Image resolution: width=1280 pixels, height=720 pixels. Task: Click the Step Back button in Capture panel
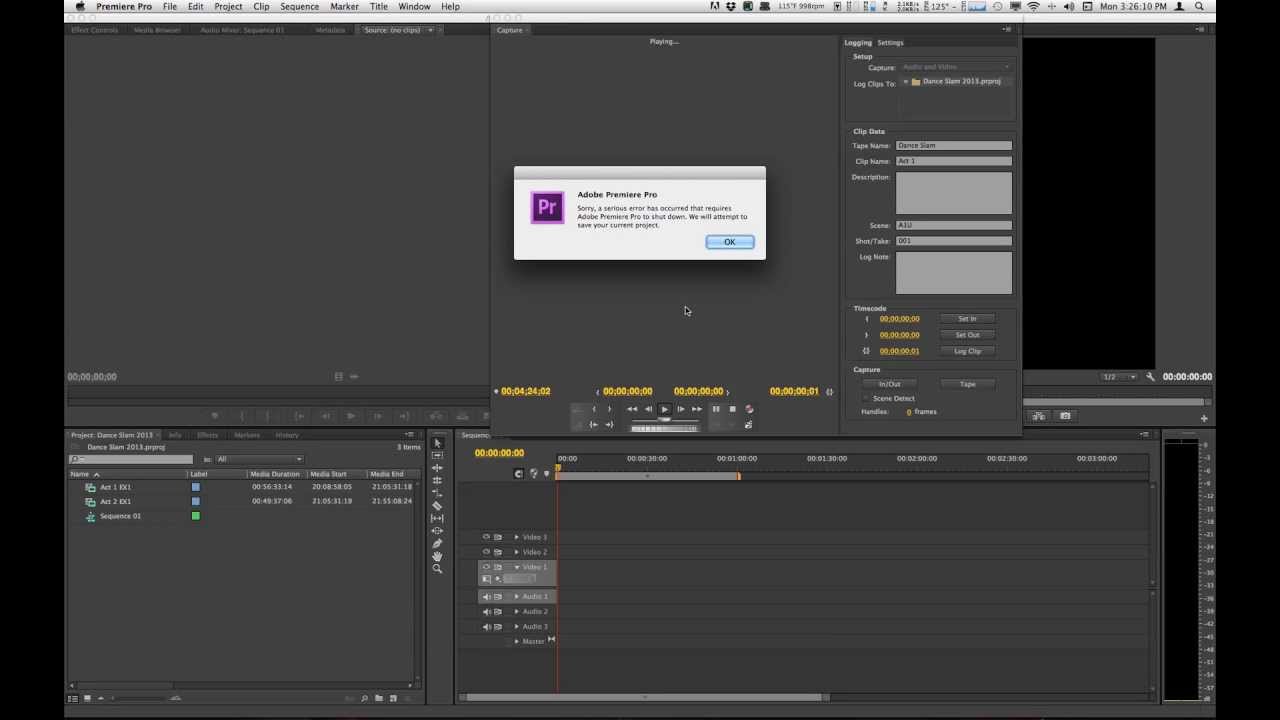tap(648, 409)
